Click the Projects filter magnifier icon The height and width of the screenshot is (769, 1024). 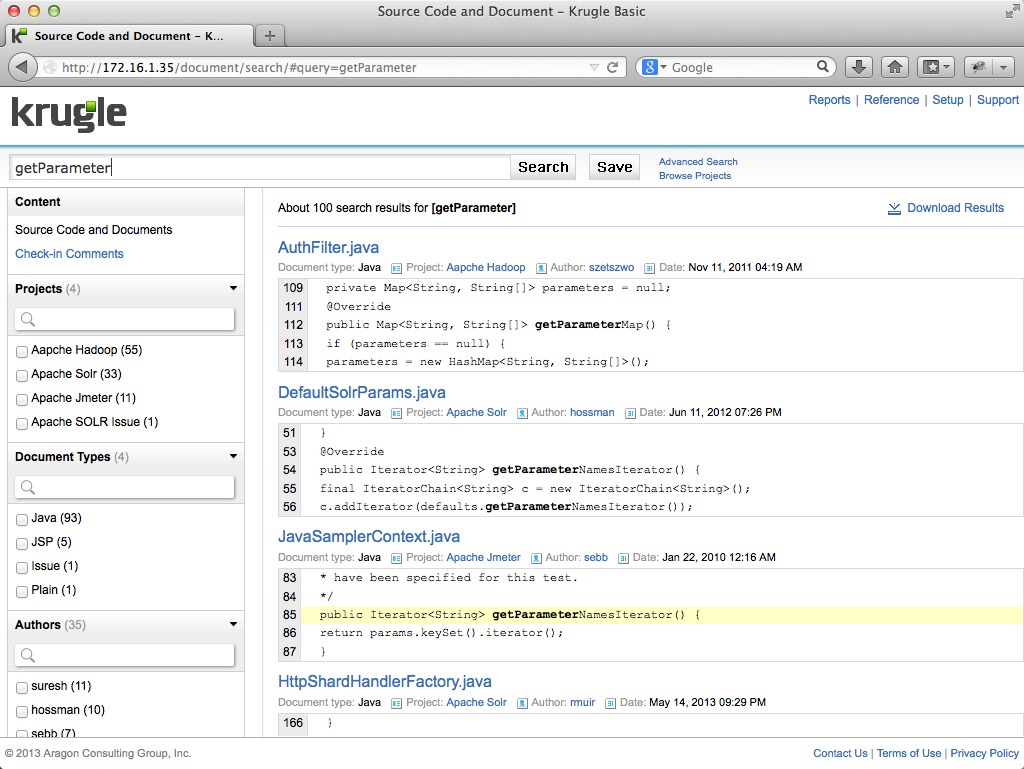pyautogui.click(x=27, y=319)
